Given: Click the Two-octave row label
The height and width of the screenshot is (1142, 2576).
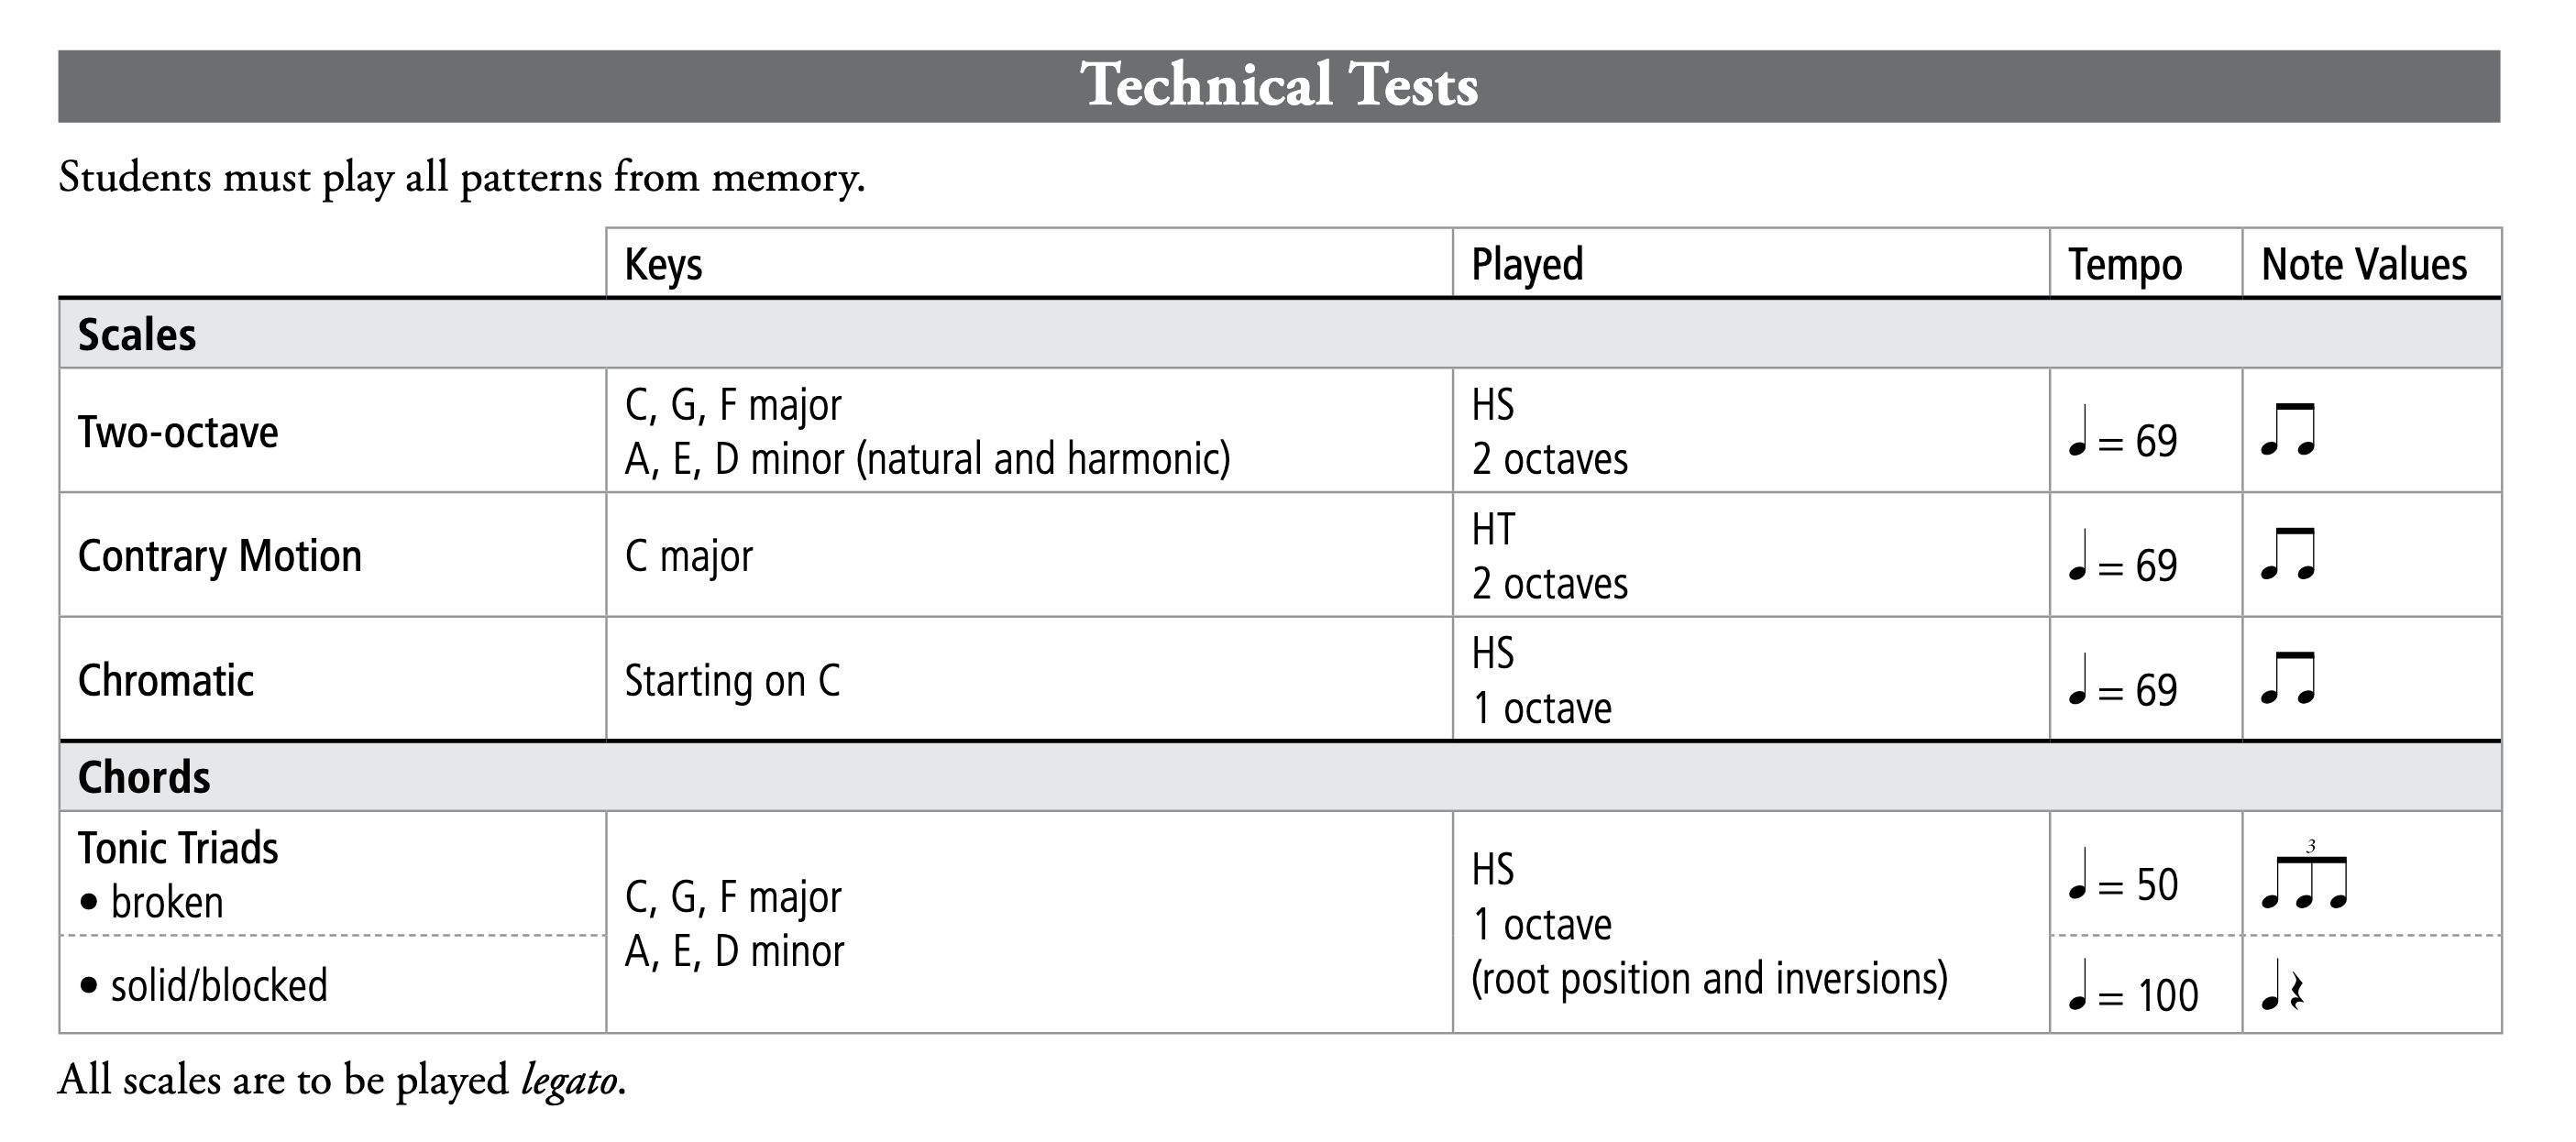Looking at the screenshot, I should [178, 432].
